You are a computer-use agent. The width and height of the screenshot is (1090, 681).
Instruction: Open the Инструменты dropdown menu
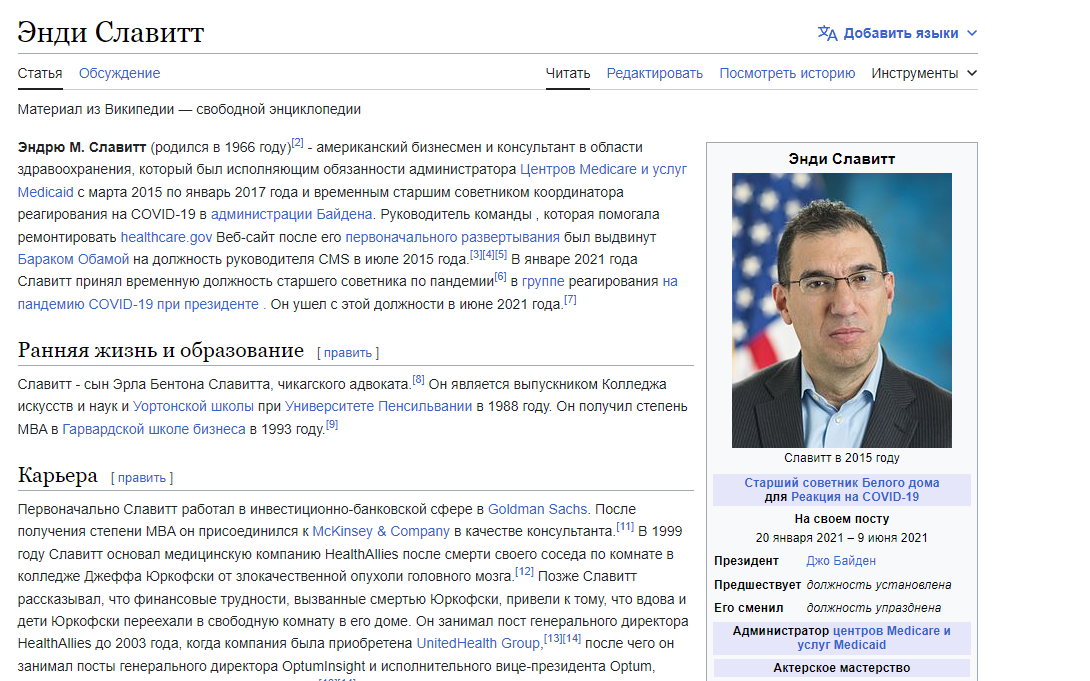(924, 73)
